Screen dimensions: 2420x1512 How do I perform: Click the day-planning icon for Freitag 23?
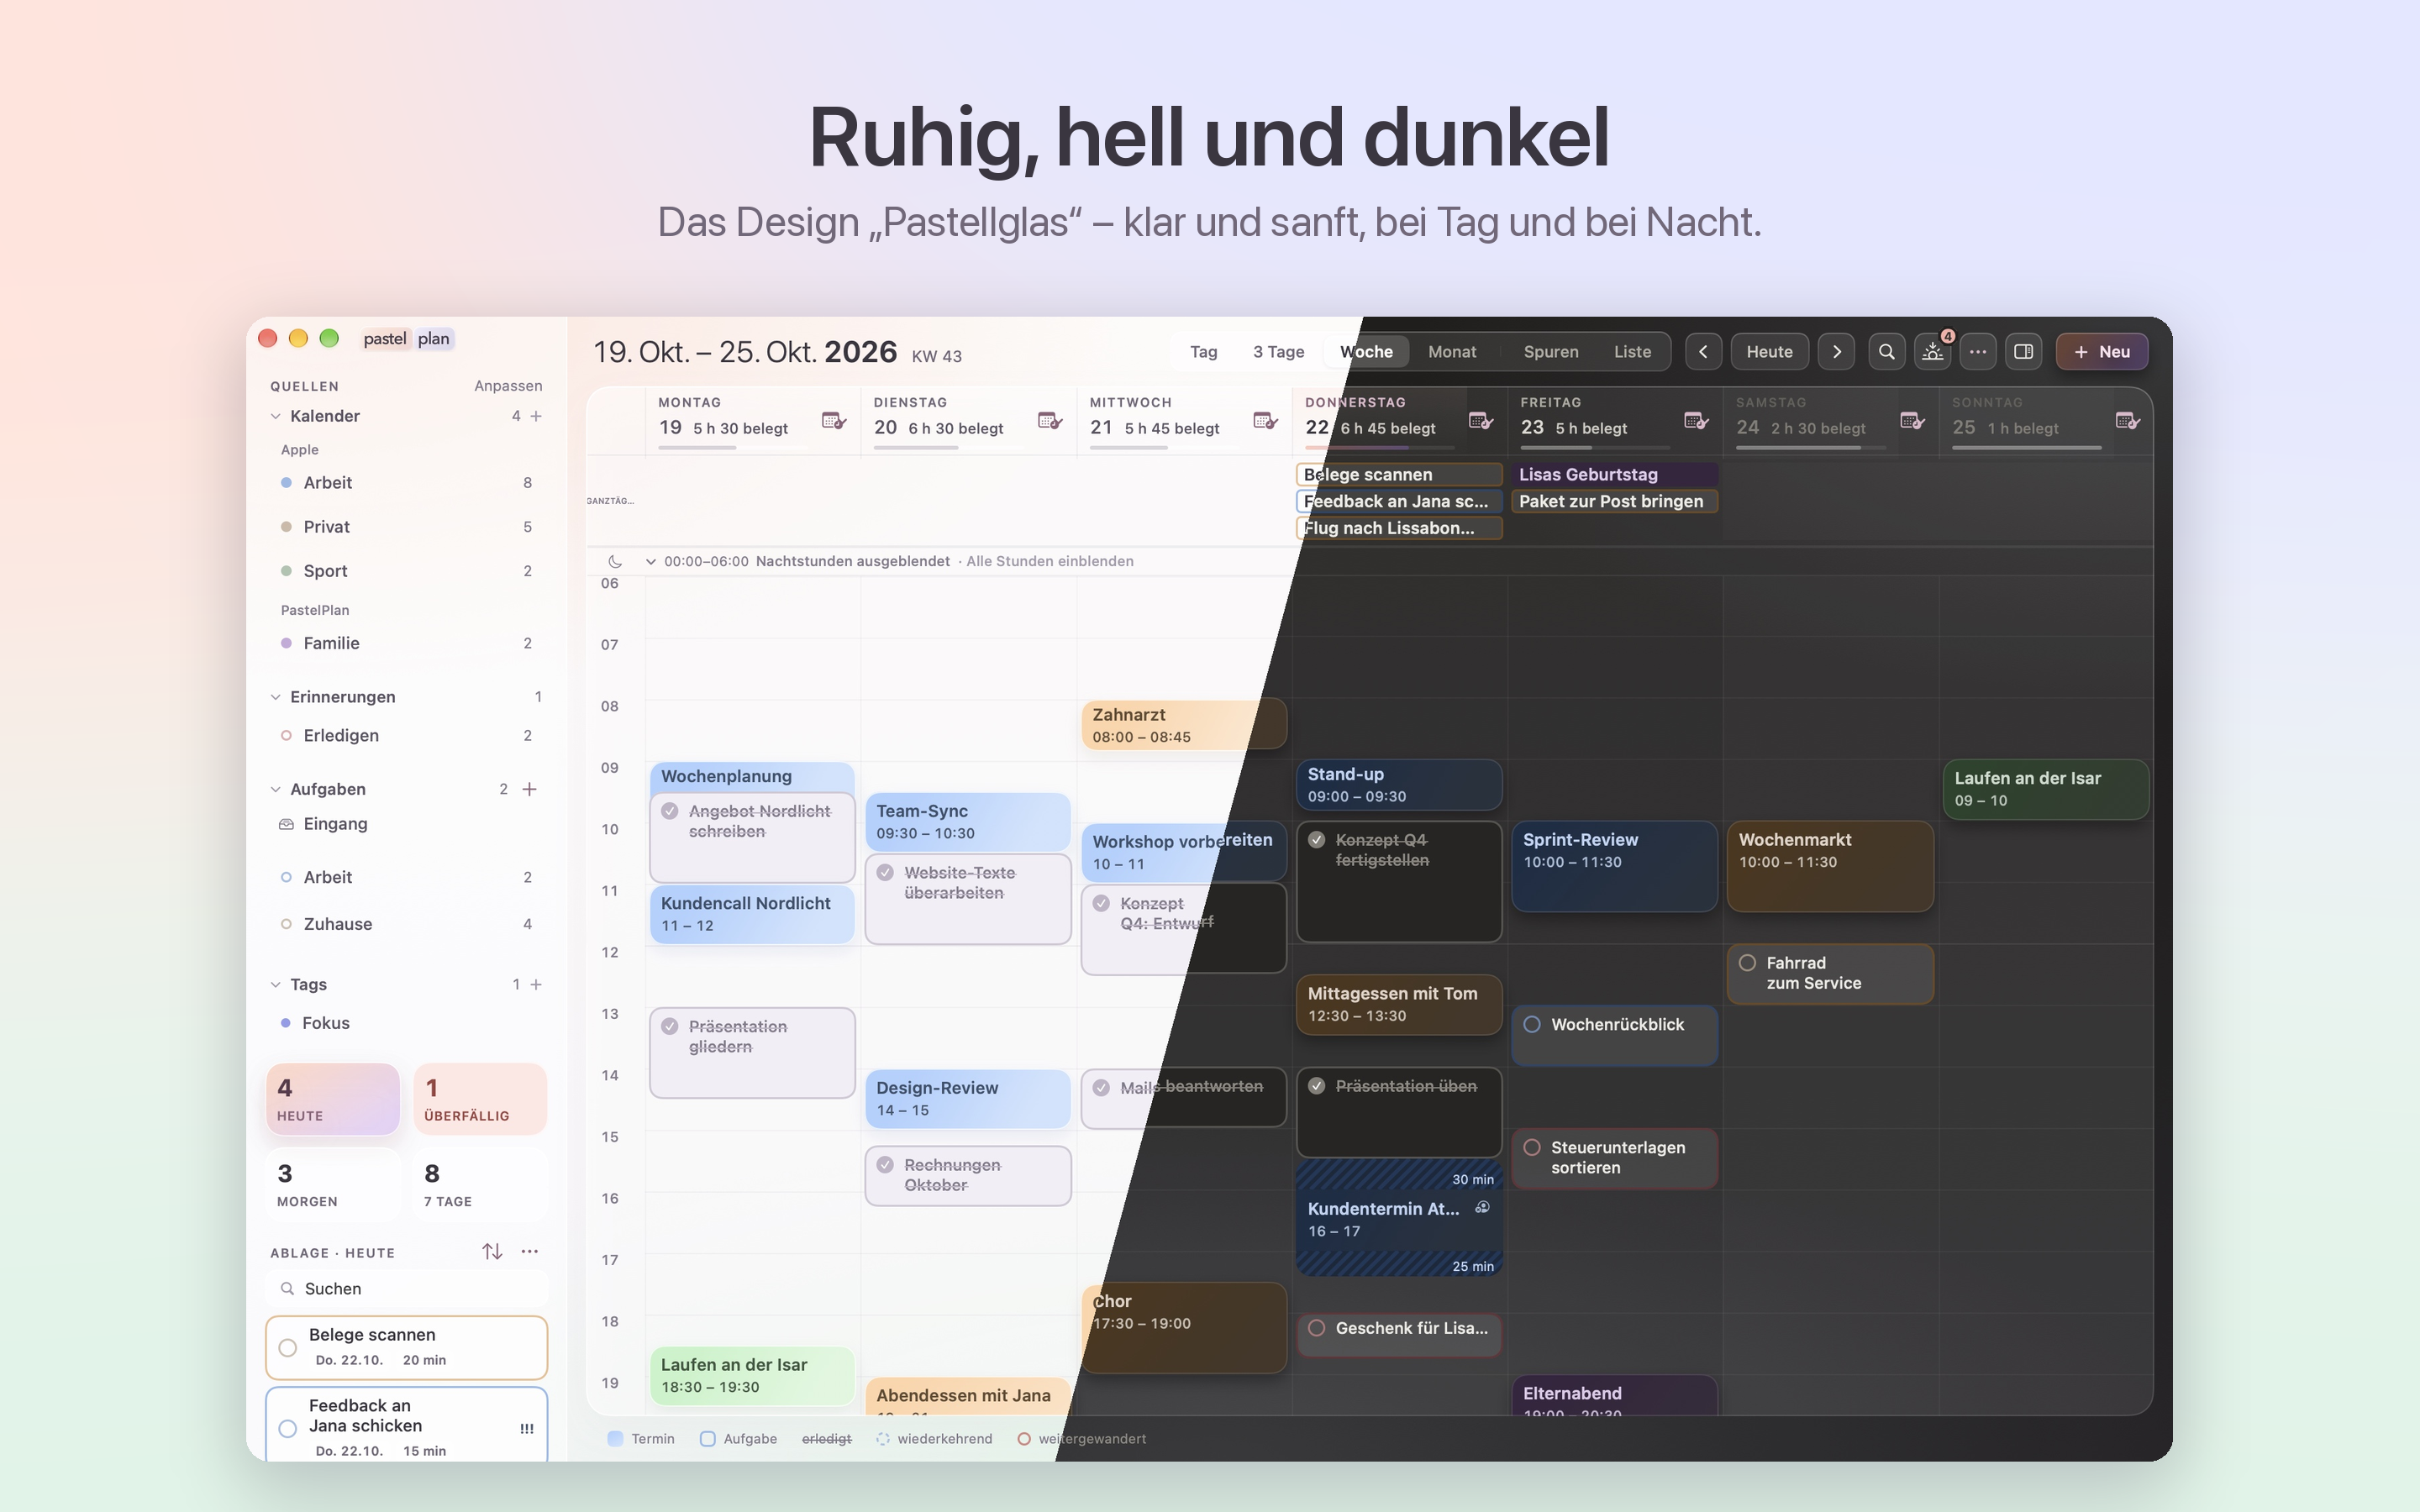1696,421
